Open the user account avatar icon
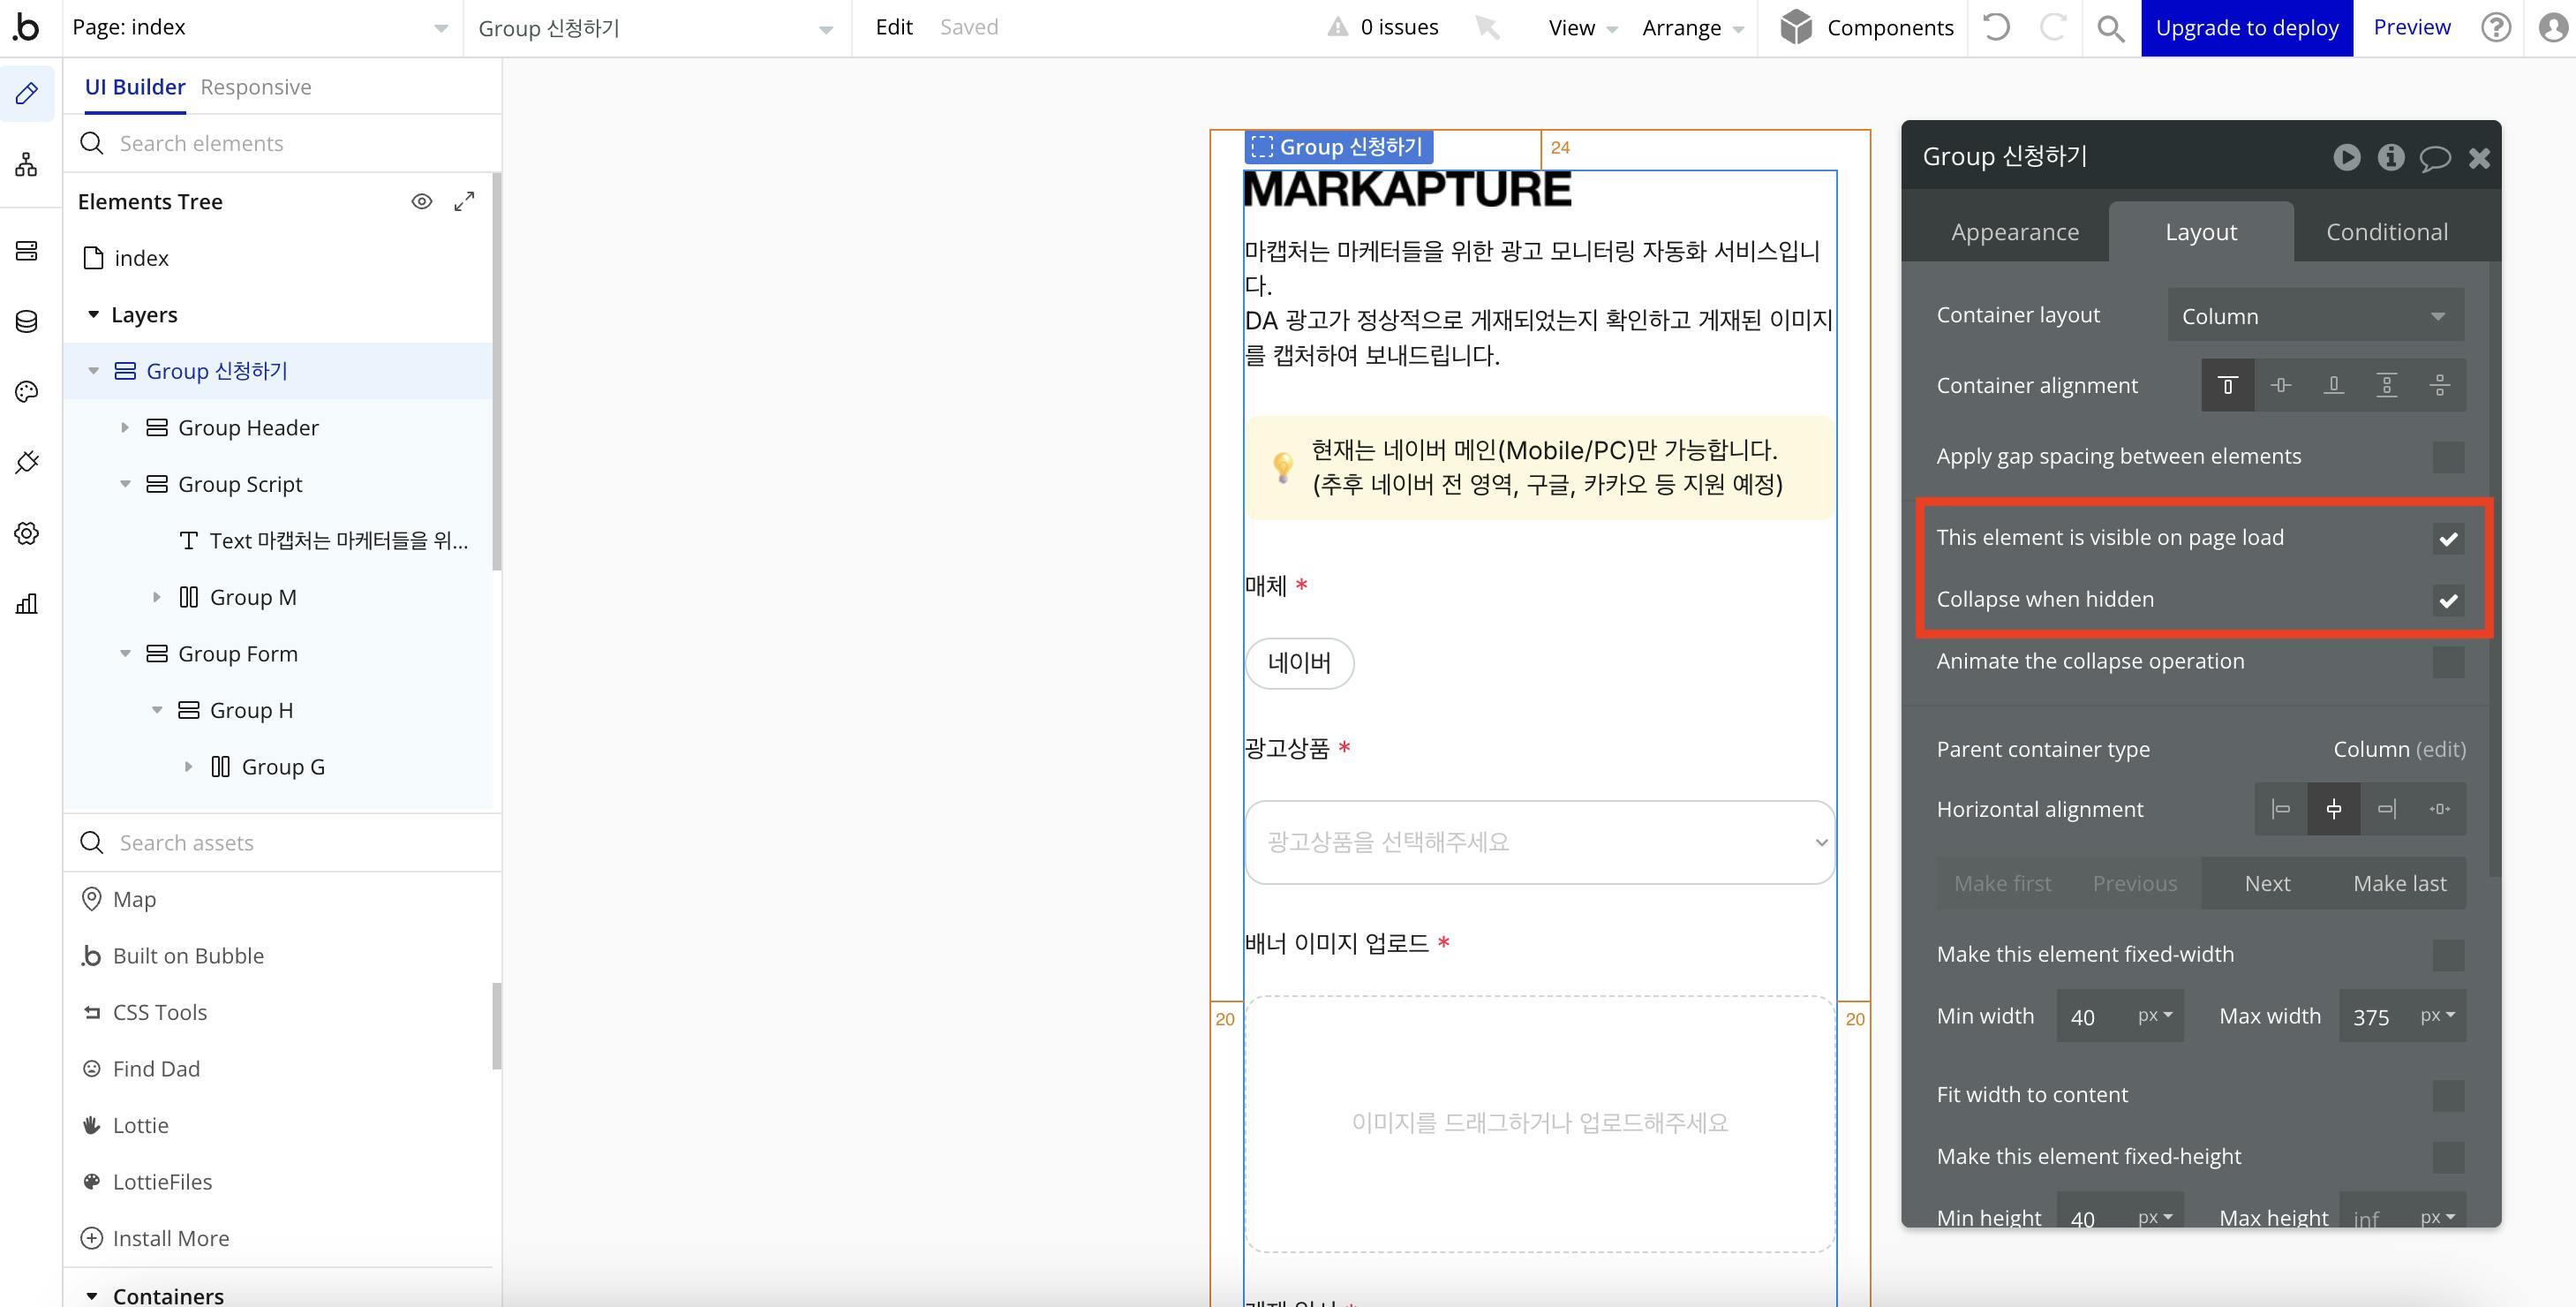The height and width of the screenshot is (1307, 2576). (2553, 27)
